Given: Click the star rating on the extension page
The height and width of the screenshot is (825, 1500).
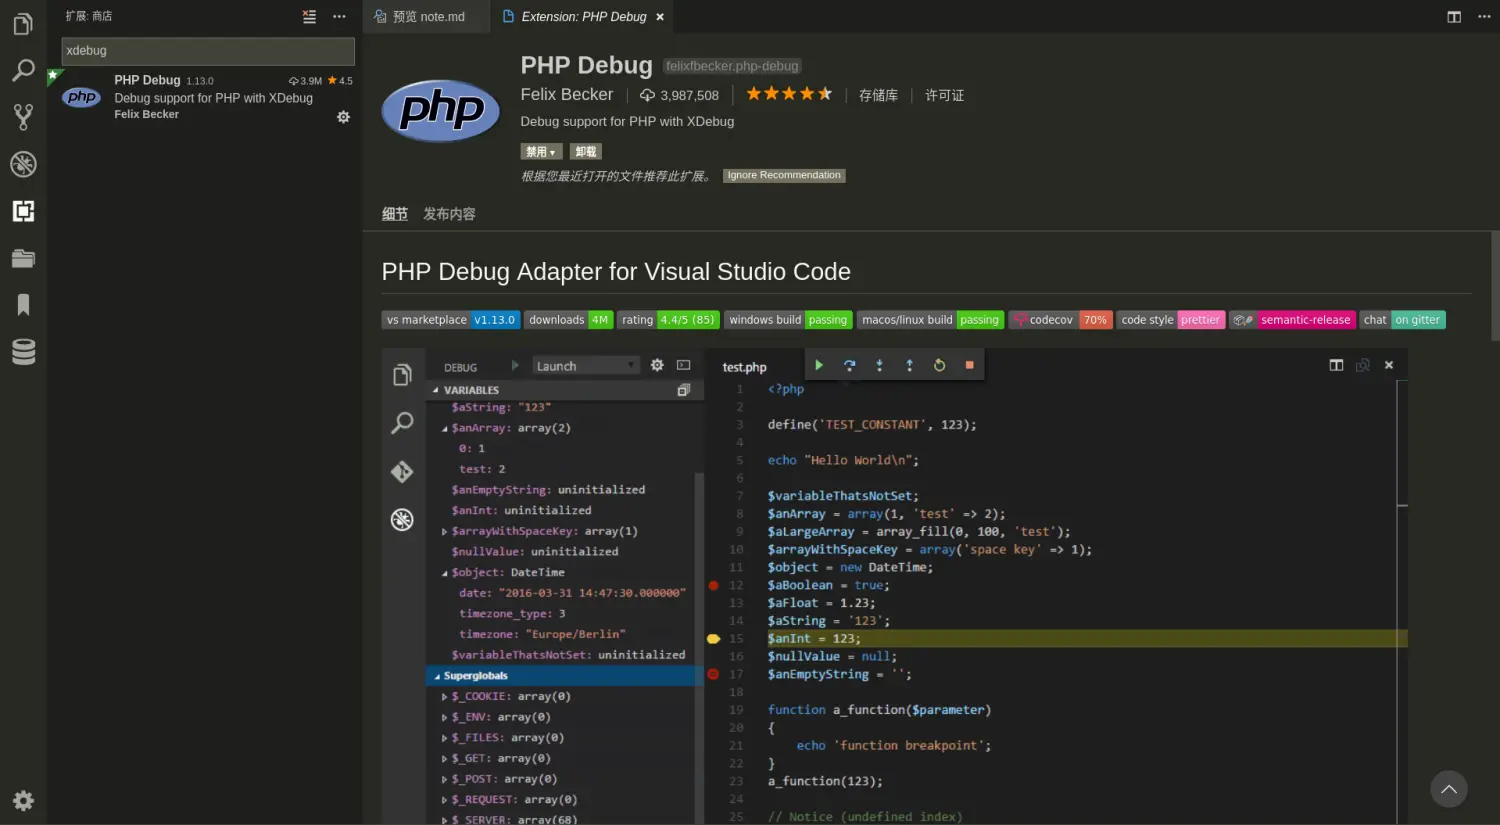Looking at the screenshot, I should click(x=789, y=94).
